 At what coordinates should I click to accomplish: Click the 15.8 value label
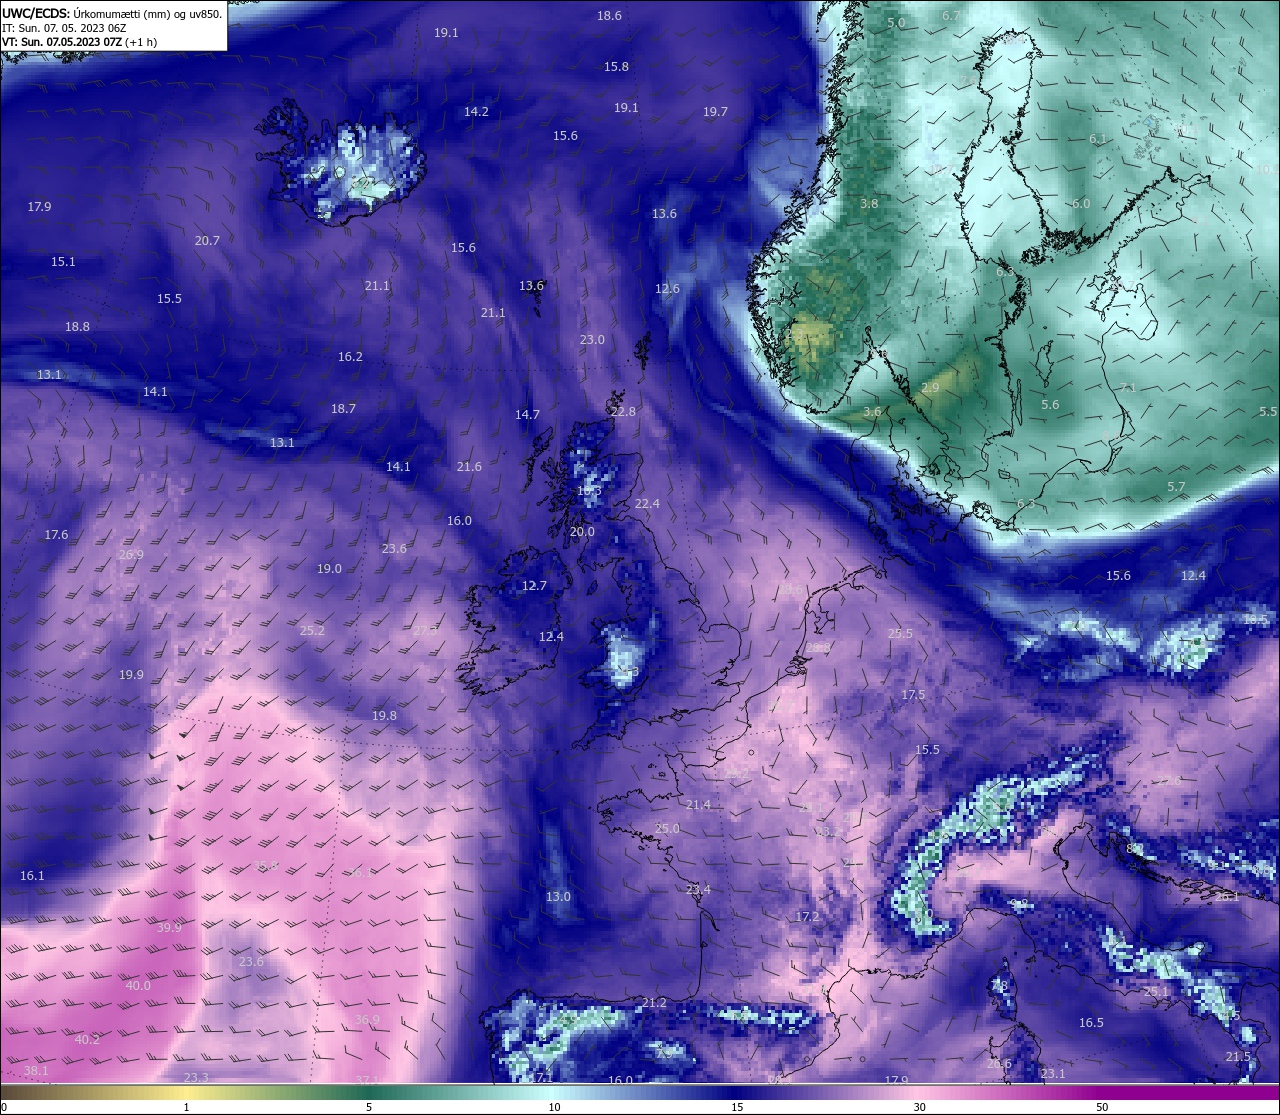616,67
